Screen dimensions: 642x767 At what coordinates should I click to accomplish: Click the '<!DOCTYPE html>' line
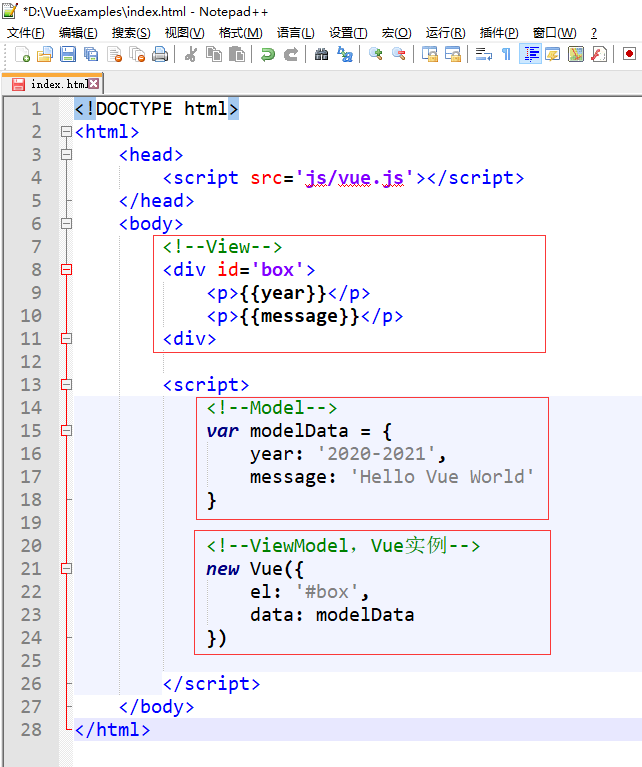(157, 109)
